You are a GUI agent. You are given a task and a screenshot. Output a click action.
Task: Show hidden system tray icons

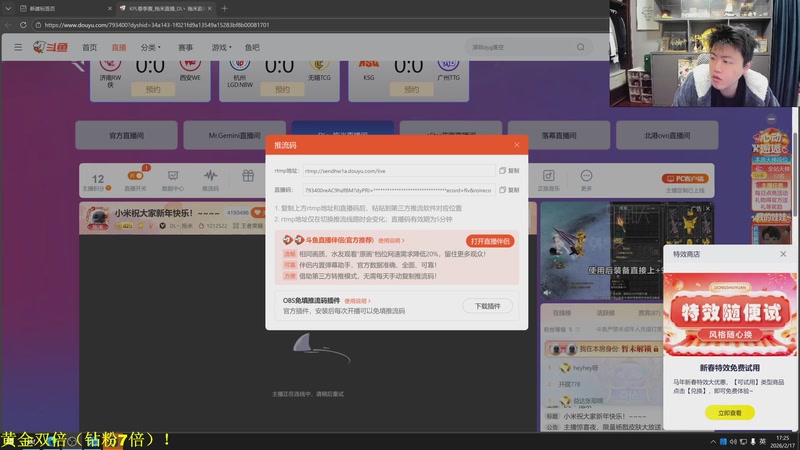713,442
